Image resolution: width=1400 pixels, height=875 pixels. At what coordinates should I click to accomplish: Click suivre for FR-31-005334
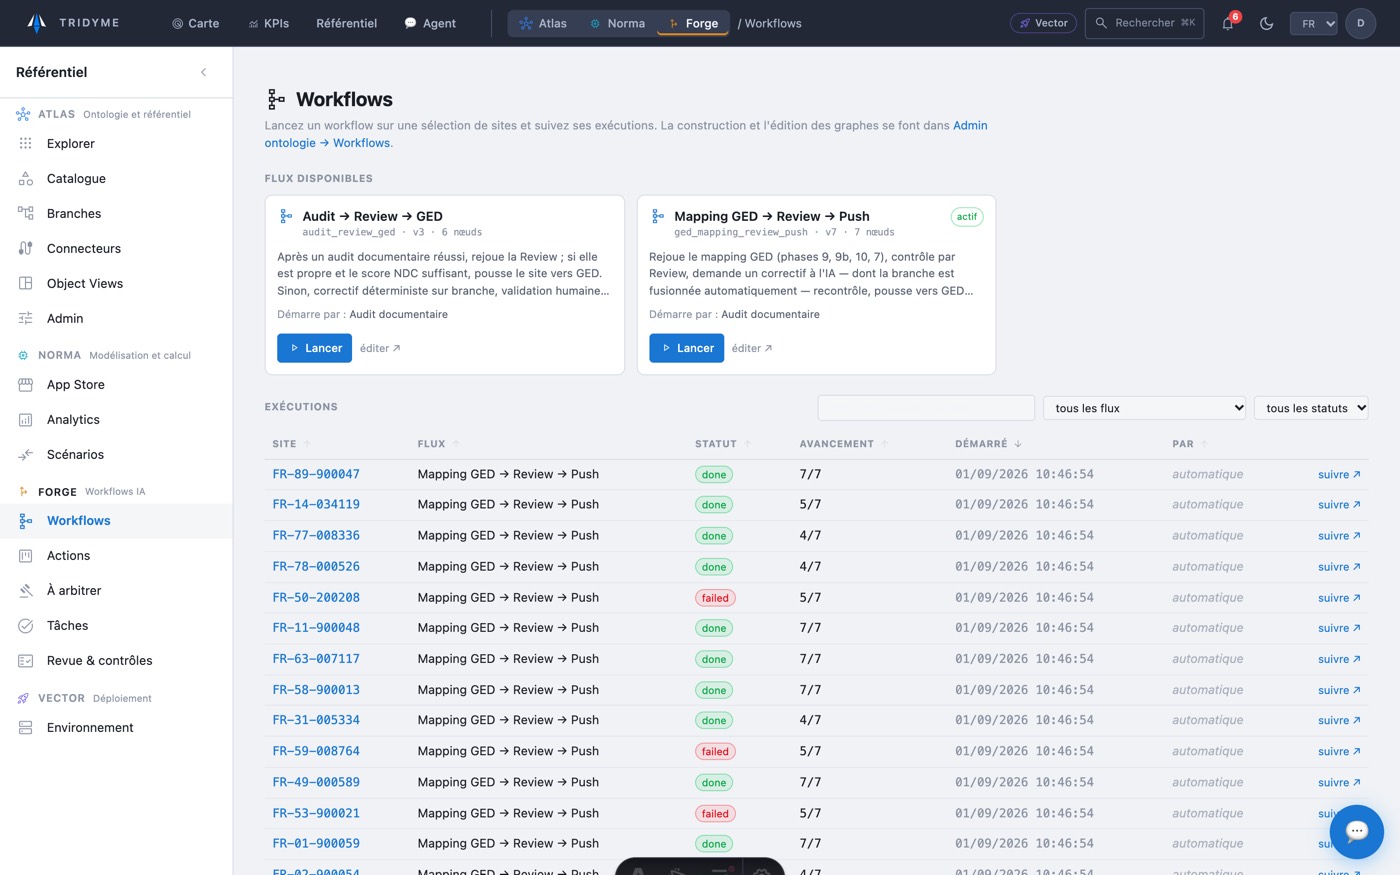click(x=1339, y=720)
